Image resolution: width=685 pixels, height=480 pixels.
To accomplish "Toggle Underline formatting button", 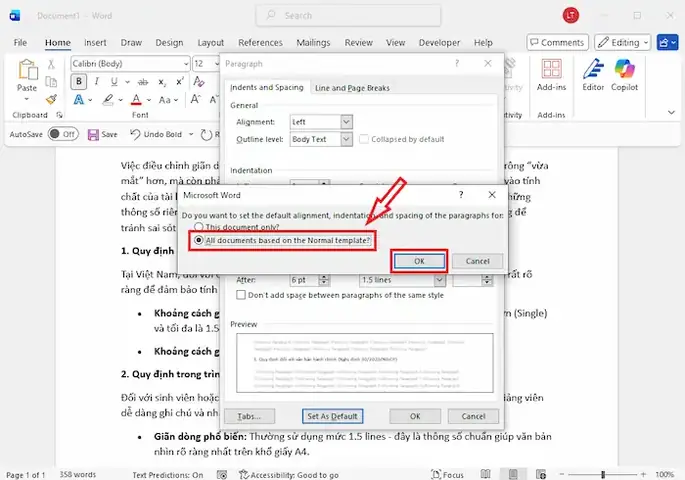I will click(114, 82).
